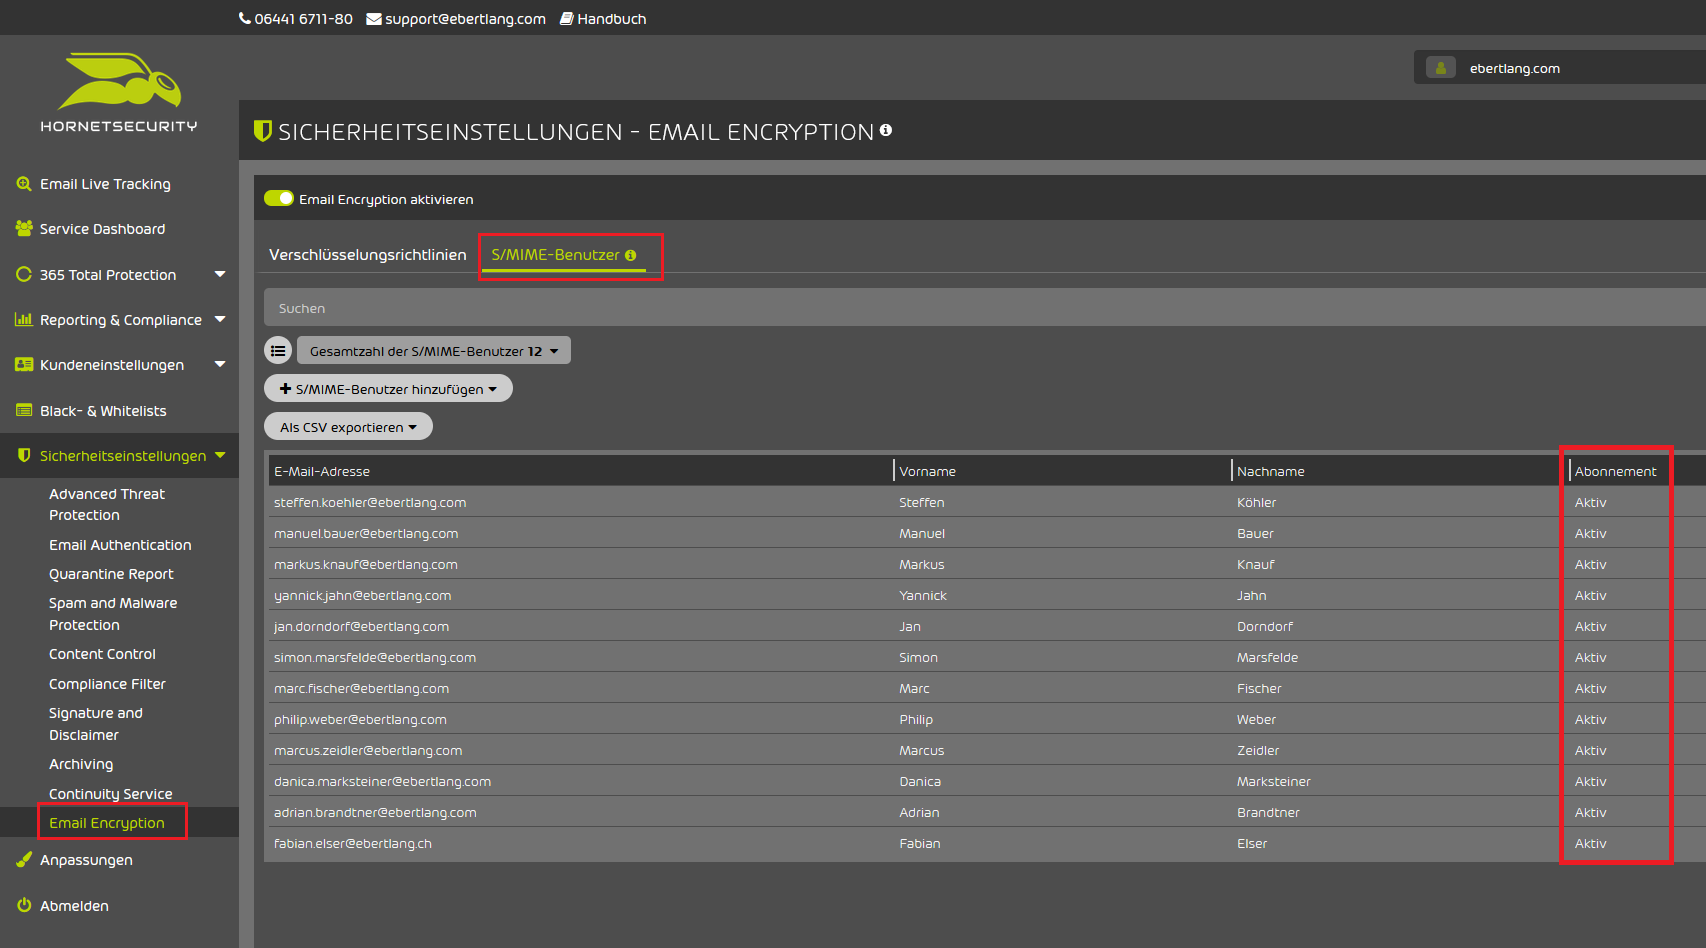The height and width of the screenshot is (948, 1706).
Task: Click the Service Dashboard people icon
Action: click(24, 228)
